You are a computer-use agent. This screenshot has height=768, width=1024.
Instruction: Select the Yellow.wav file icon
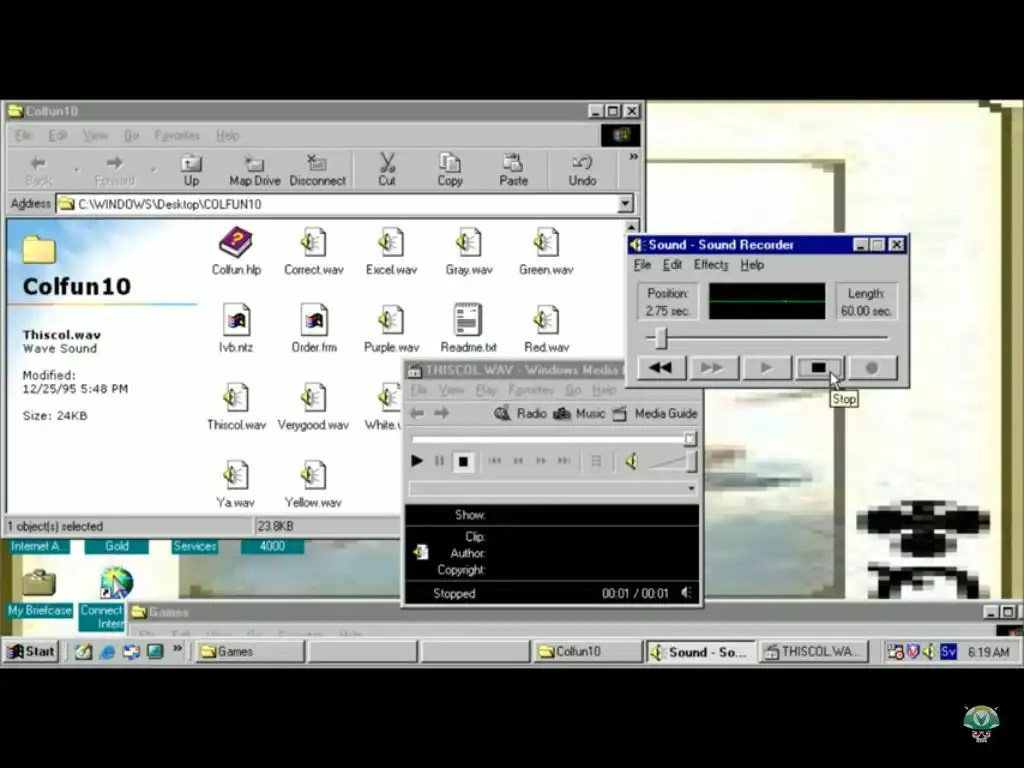313,476
